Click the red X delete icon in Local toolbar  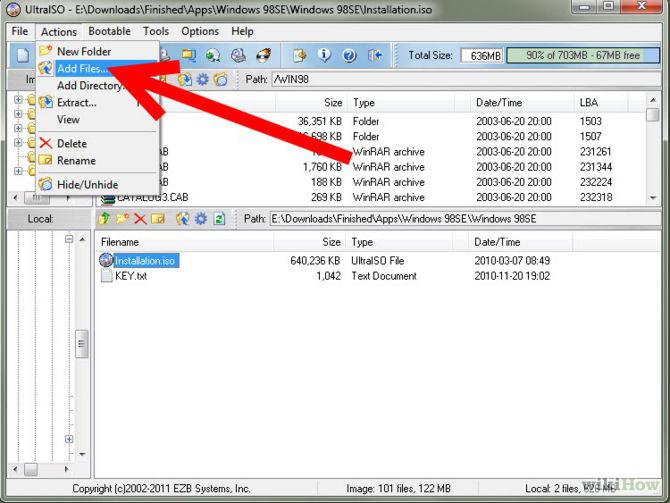click(140, 219)
